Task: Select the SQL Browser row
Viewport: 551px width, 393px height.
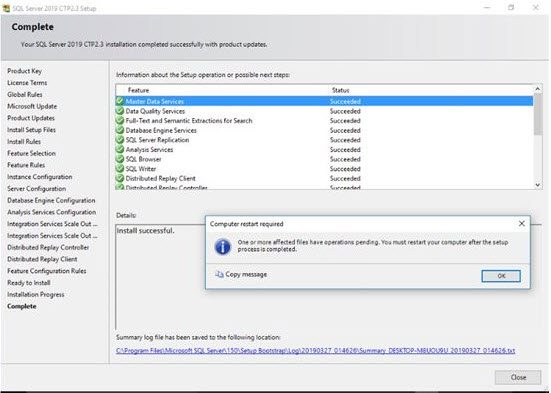Action: [324, 159]
